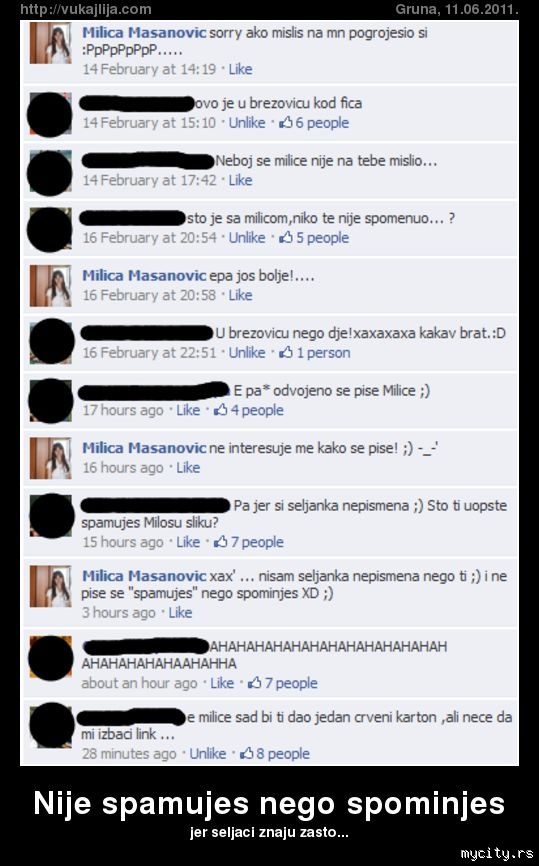
Task: Click thumbs-up icon beside 6 people
Action: 286,123
